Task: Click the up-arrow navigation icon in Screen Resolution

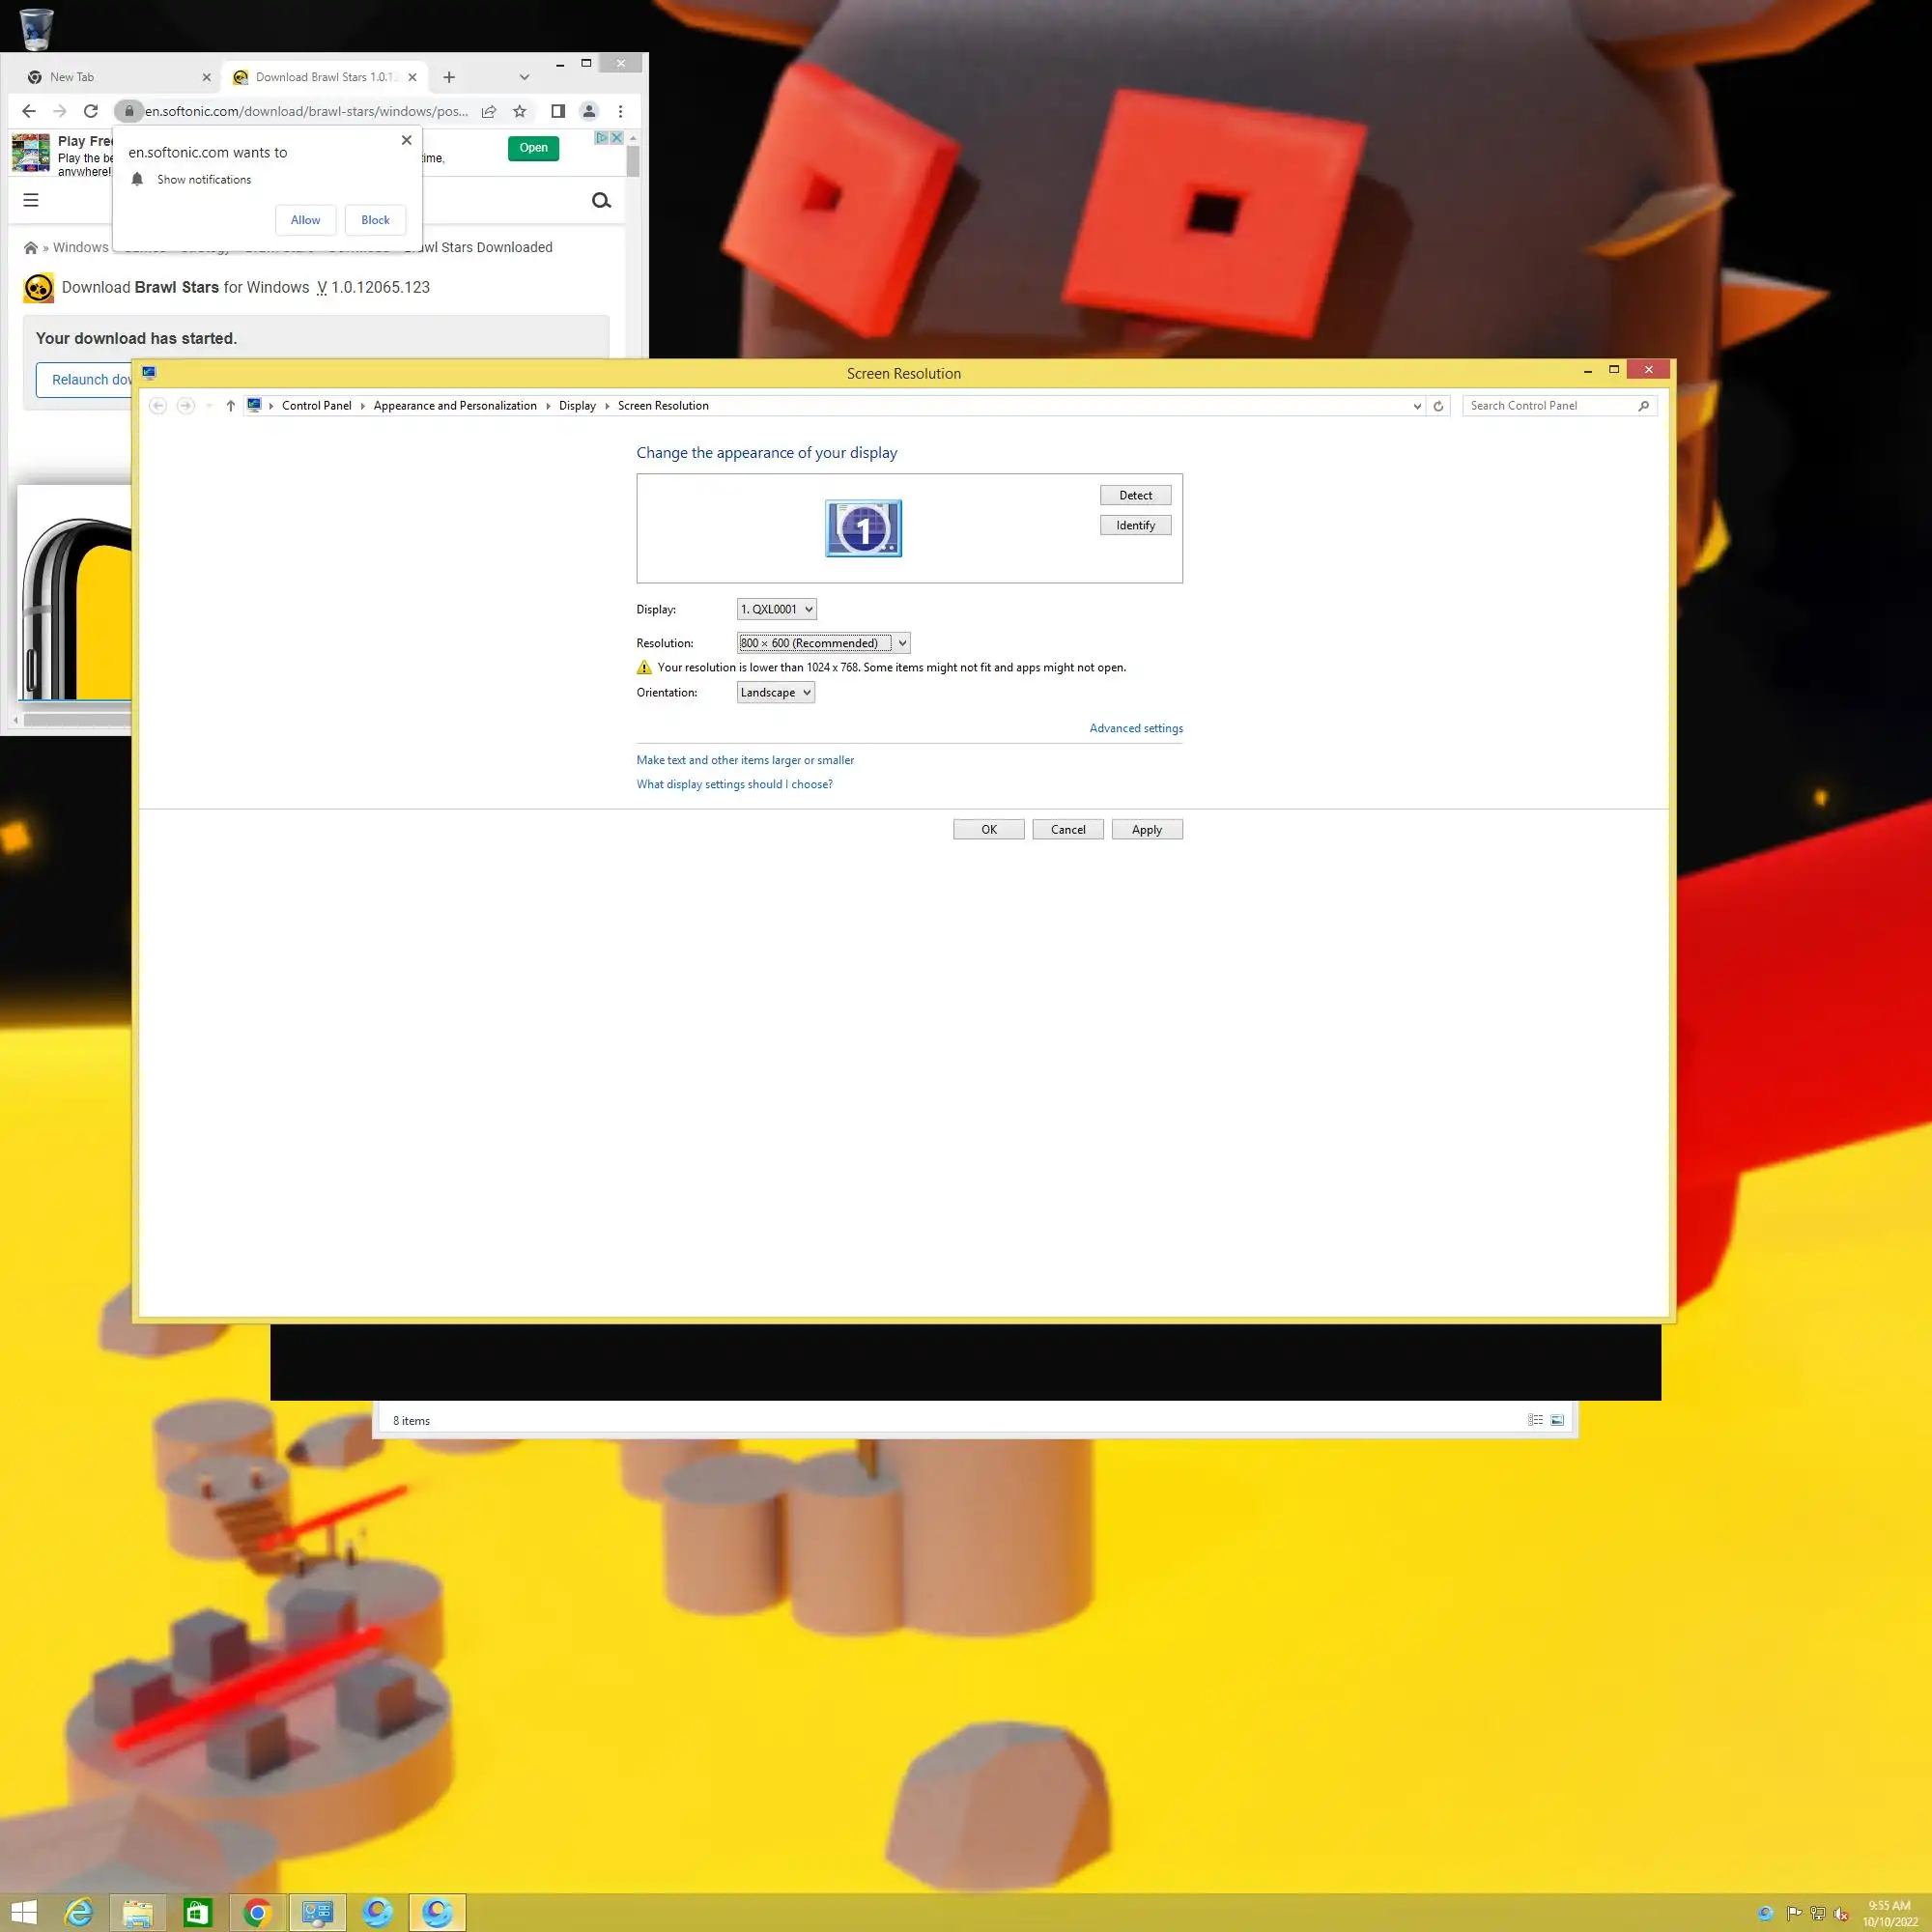Action: point(230,406)
